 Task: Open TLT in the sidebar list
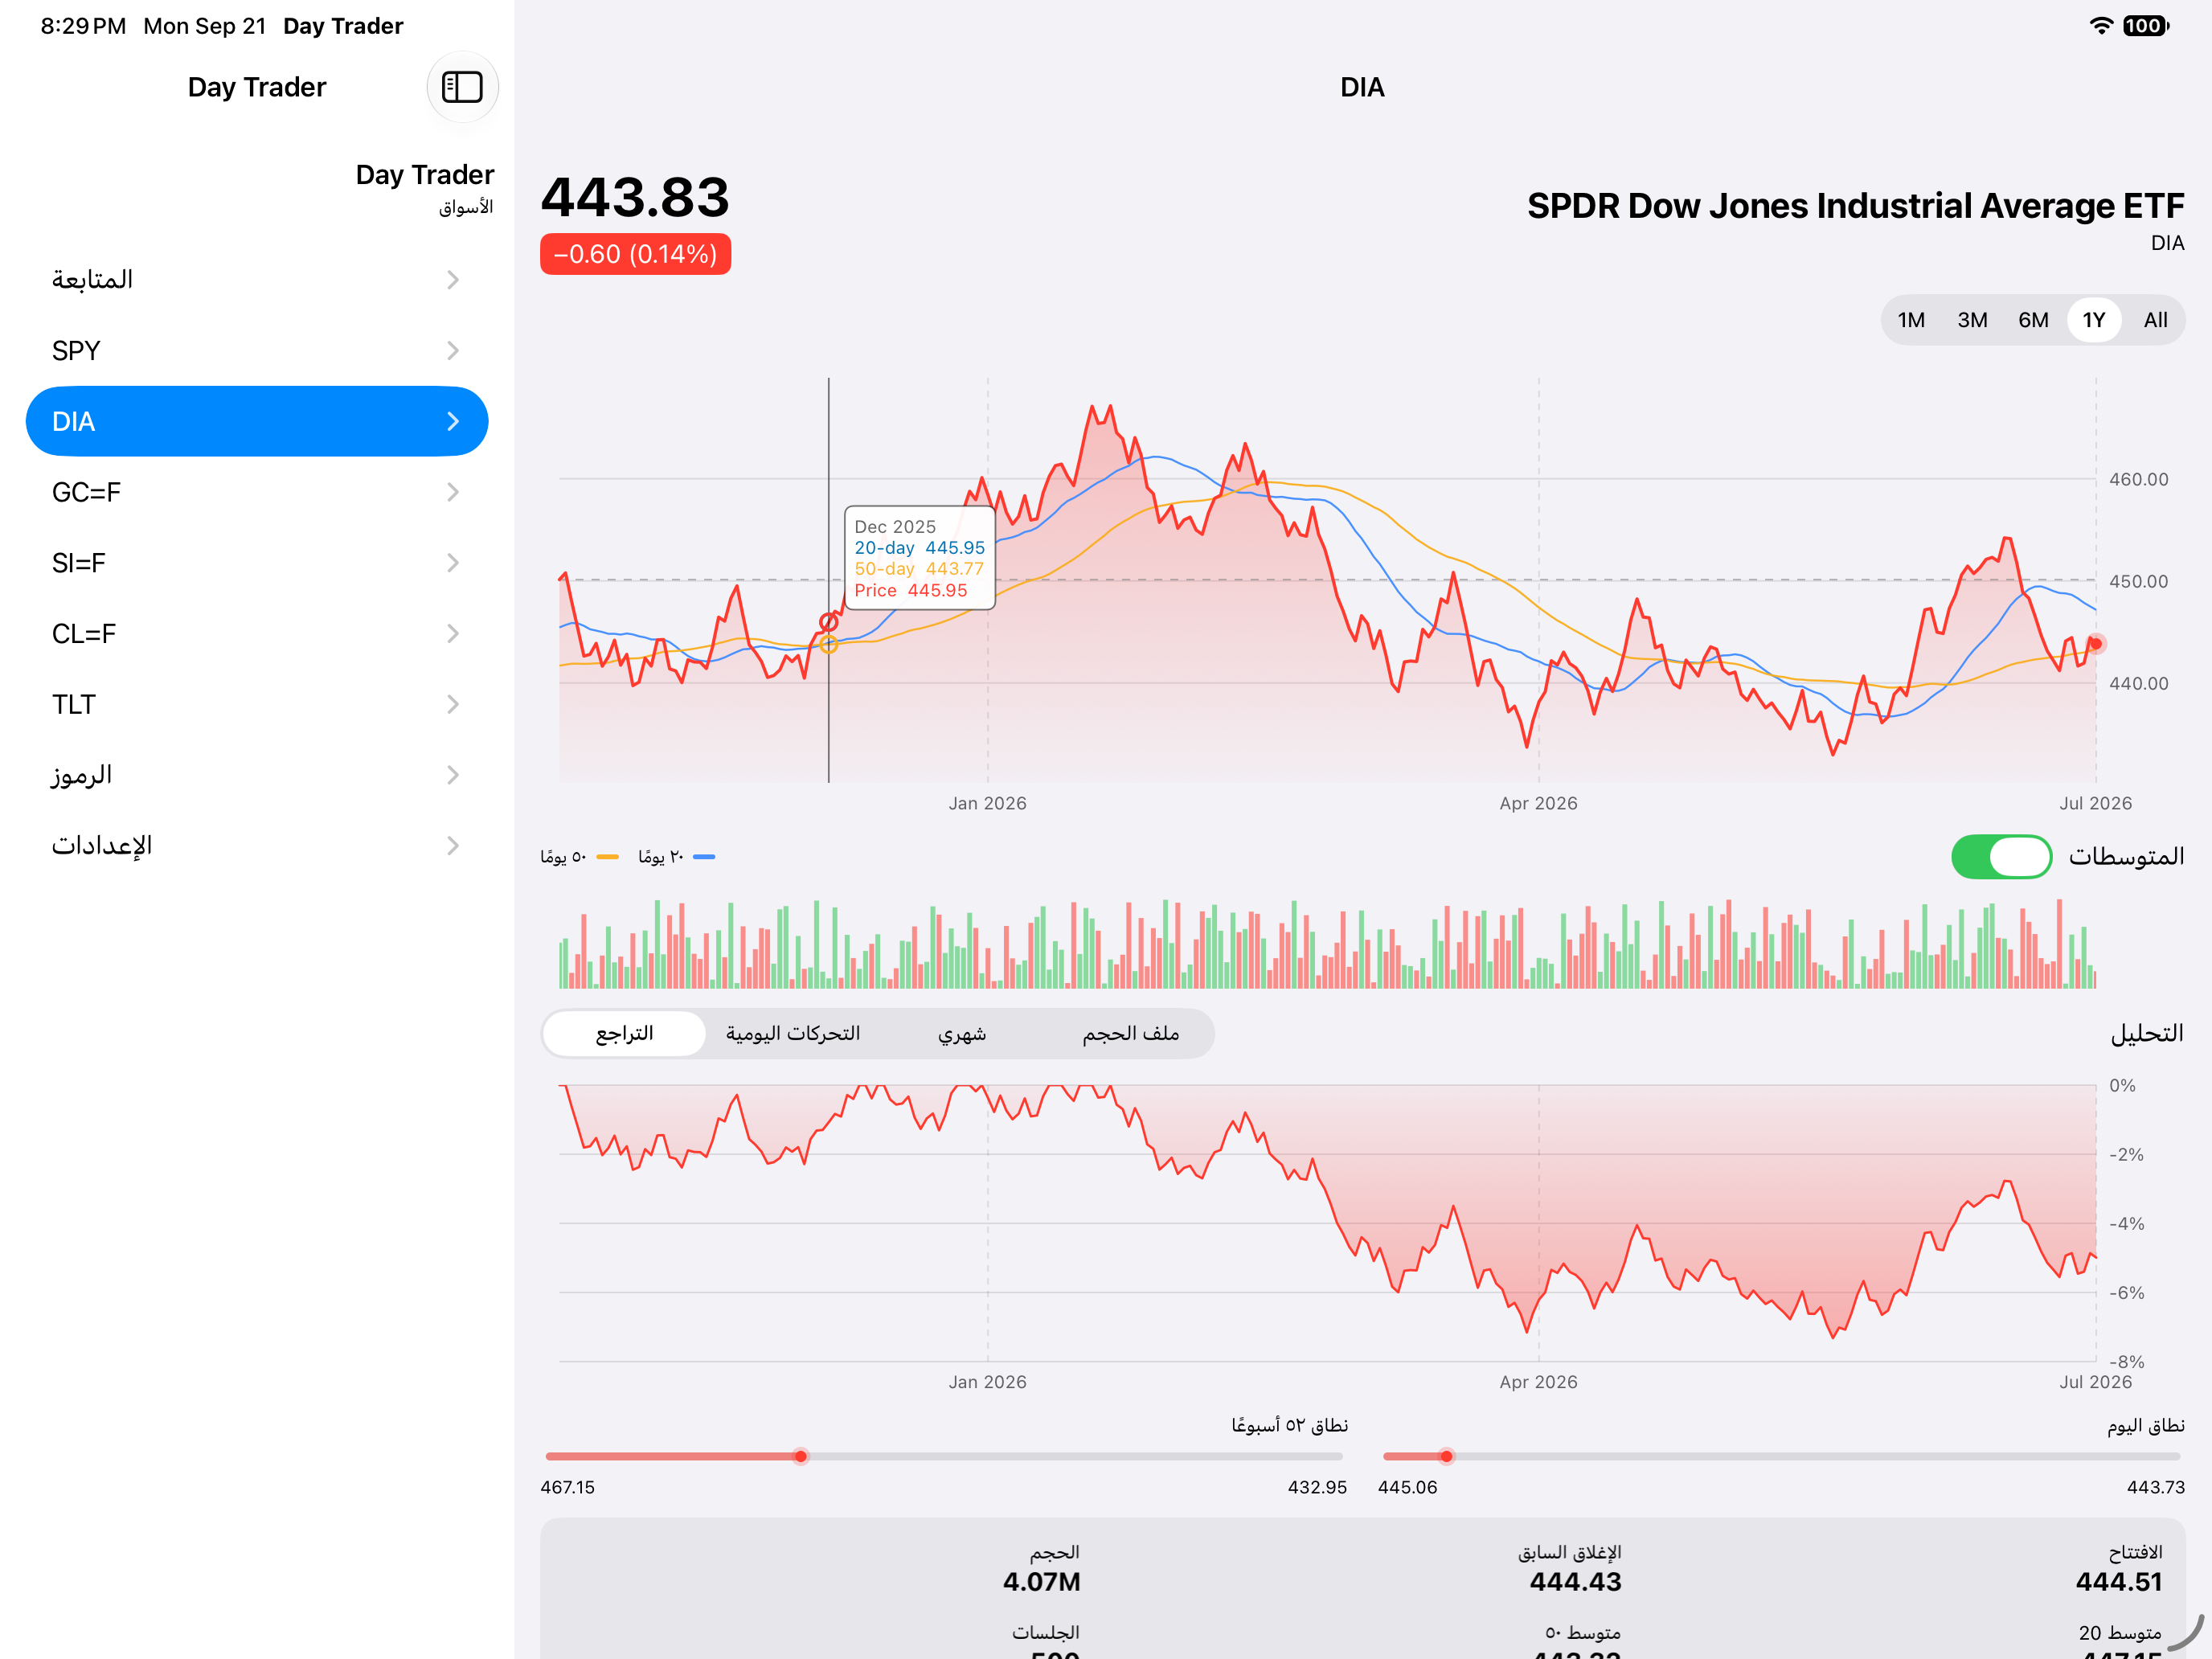tap(257, 705)
